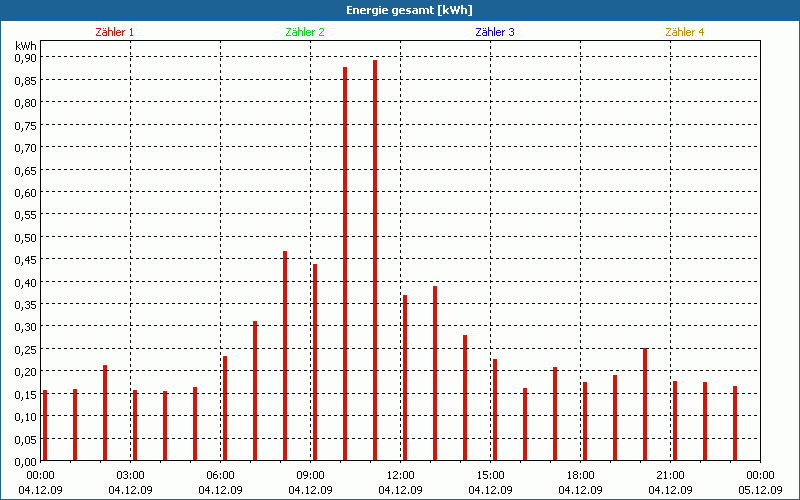Click the red bar at 17:00
800x500 pixels.
(555, 414)
